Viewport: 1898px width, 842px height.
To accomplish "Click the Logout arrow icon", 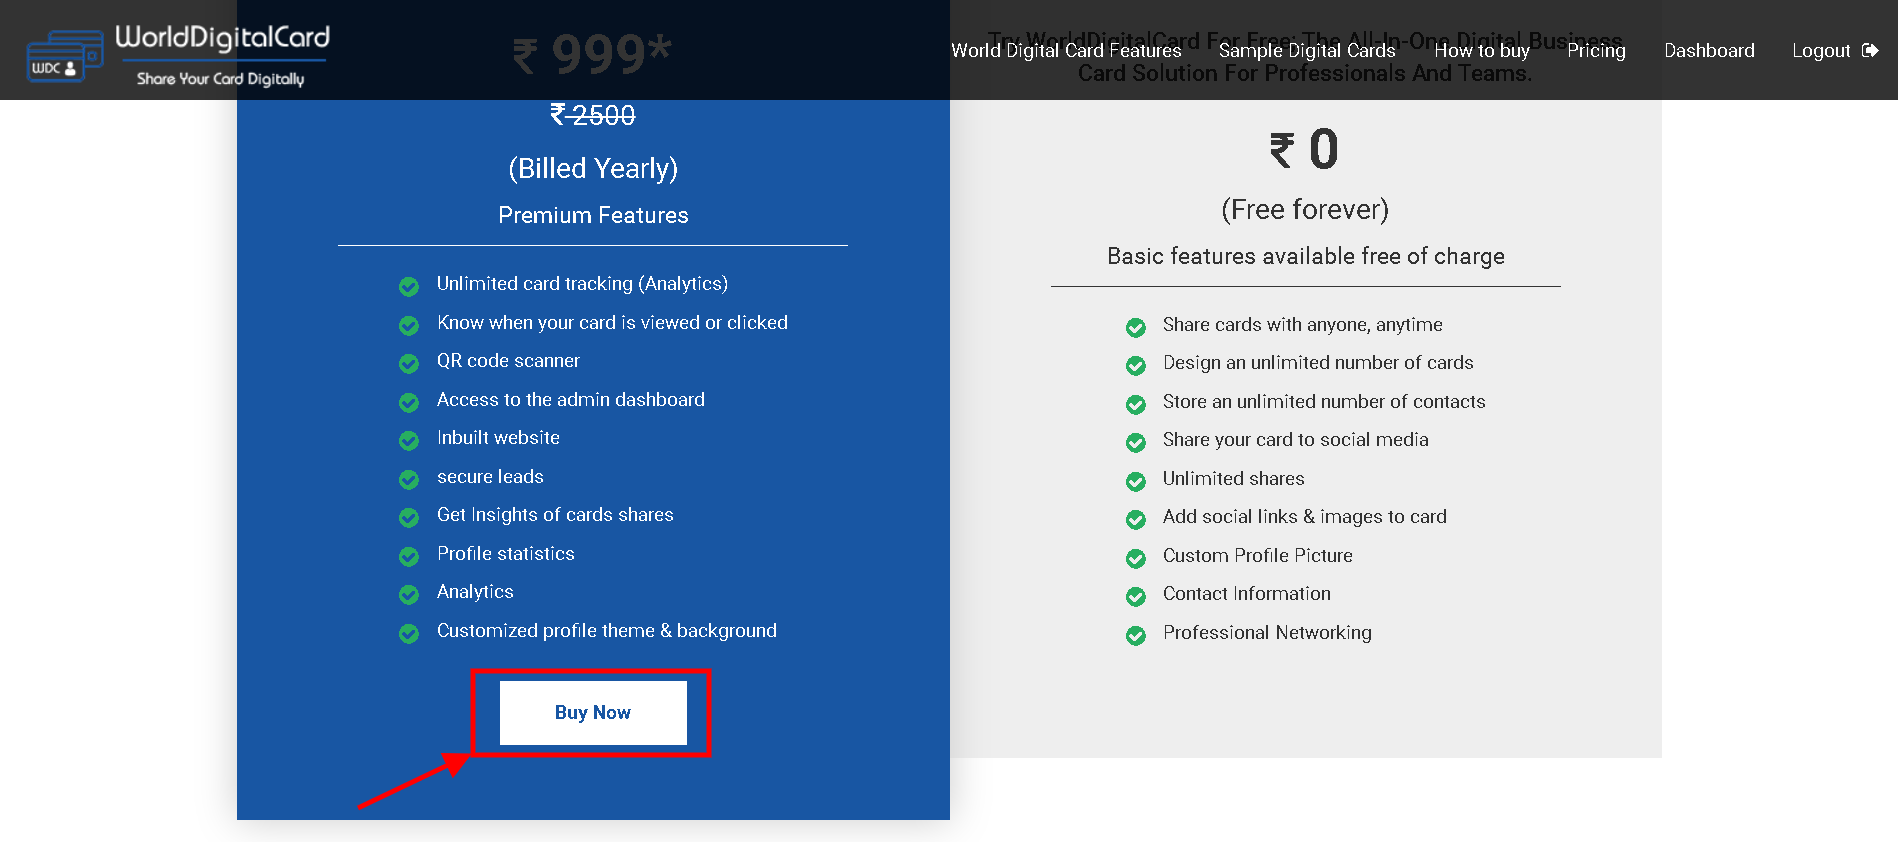I will (1870, 50).
